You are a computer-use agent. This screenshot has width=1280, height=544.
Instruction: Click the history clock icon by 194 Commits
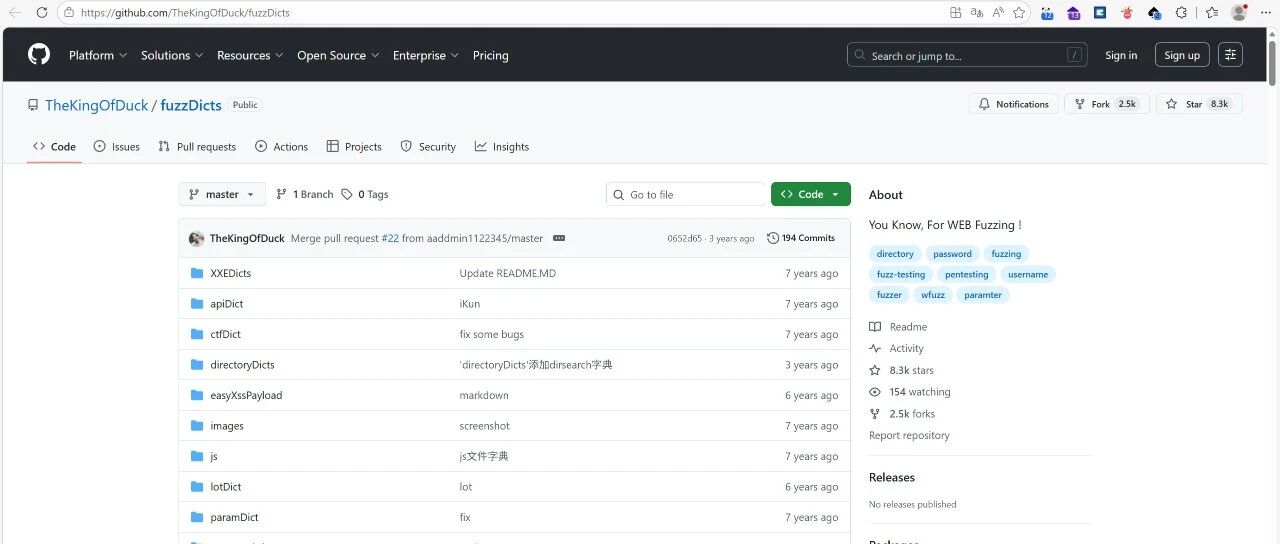(x=773, y=238)
